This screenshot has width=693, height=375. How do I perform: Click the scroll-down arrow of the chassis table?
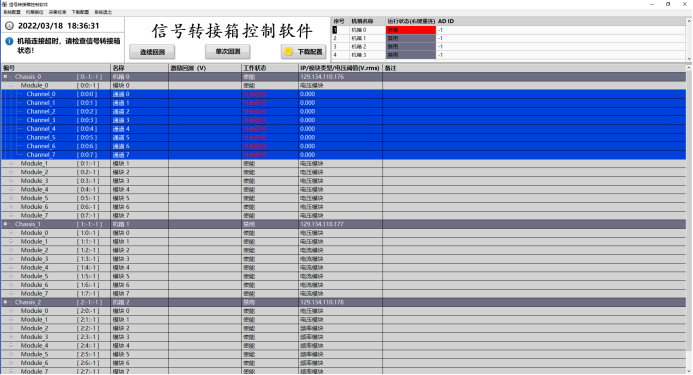pyautogui.click(x=689, y=58)
